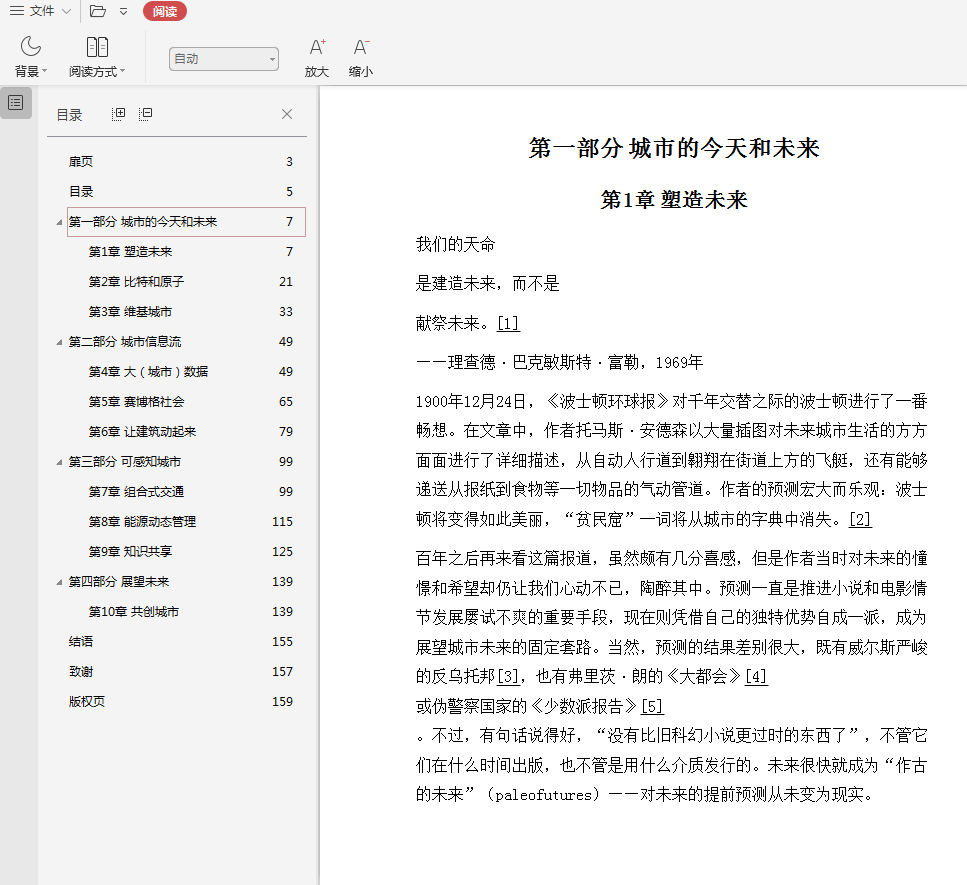
Task: Open the 阅读方式 reading mode menu
Action: click(x=97, y=58)
